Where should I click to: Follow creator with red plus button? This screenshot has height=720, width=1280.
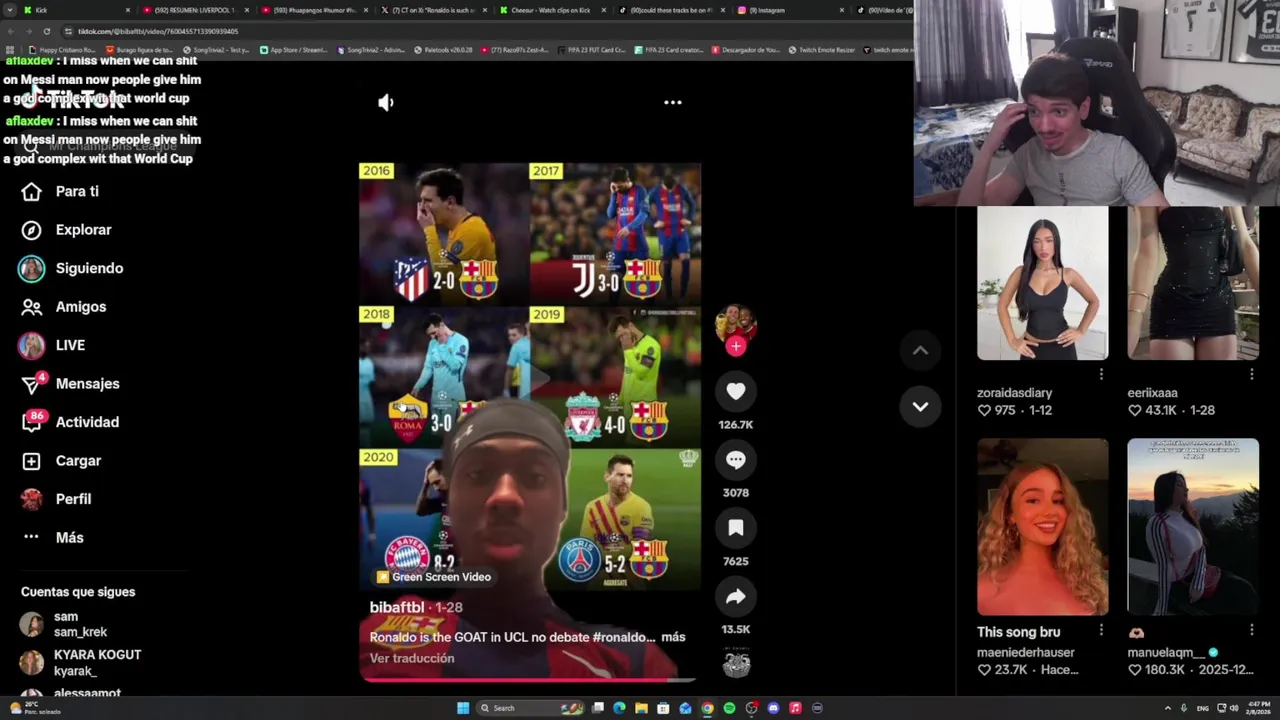pos(736,346)
